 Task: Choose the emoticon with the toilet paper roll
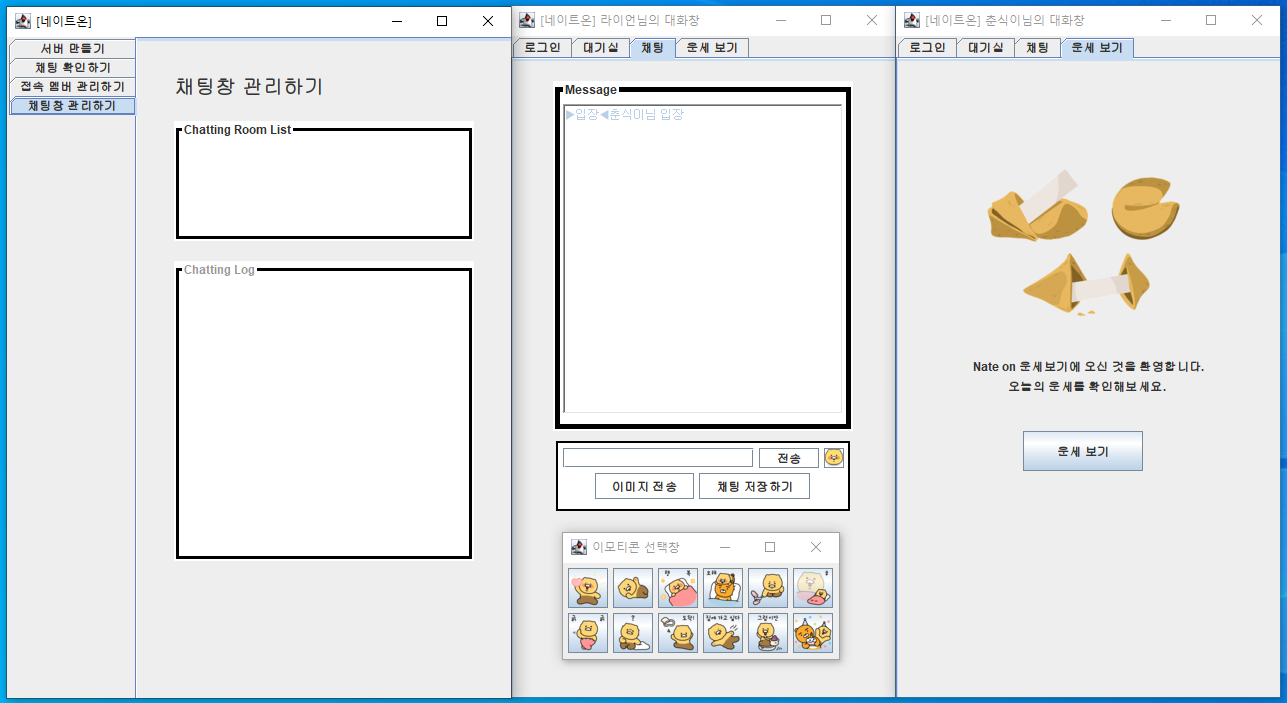click(x=678, y=633)
